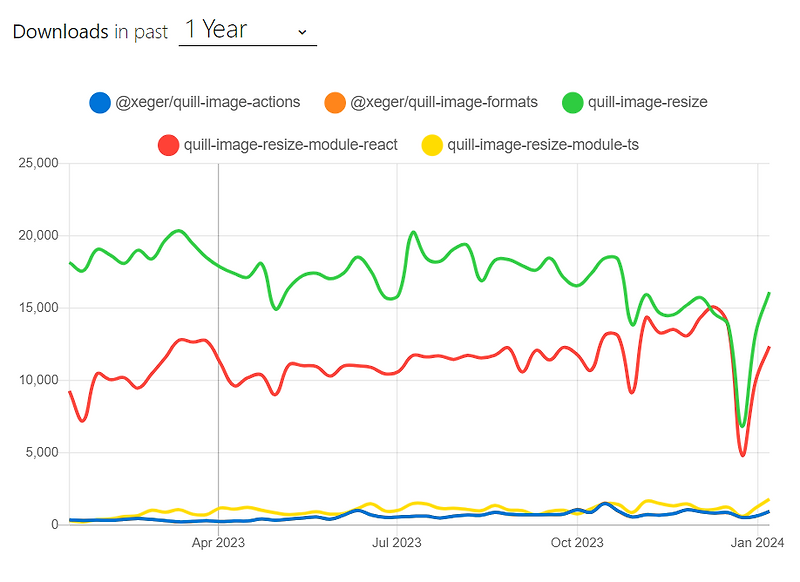Click the Apr 2023 axis label
Screen dimensions: 800x582
click(x=218, y=543)
